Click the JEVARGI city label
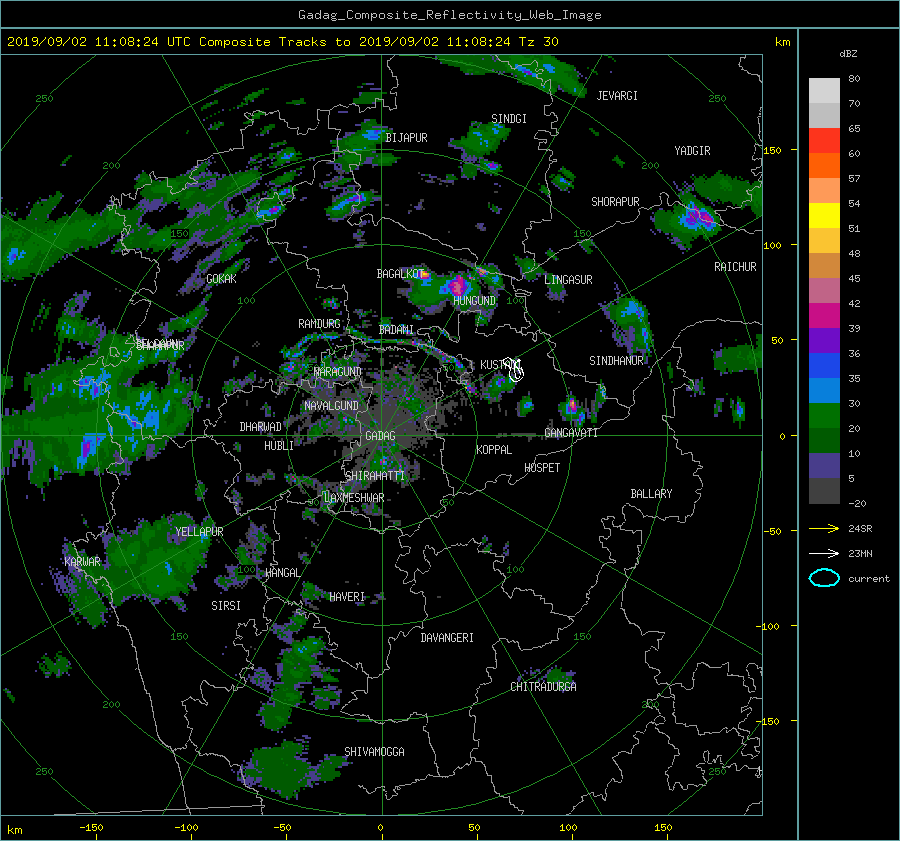Screen dimensions: 900x841 click(x=617, y=96)
